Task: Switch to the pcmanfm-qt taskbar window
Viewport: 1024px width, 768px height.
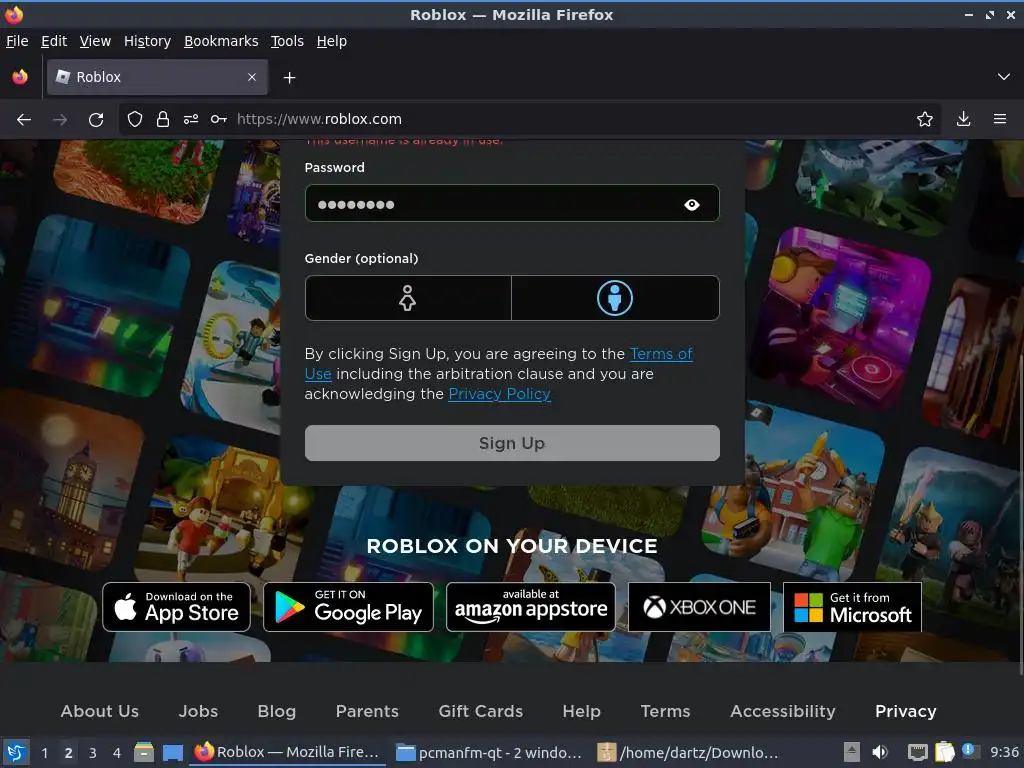Action: [x=488, y=752]
